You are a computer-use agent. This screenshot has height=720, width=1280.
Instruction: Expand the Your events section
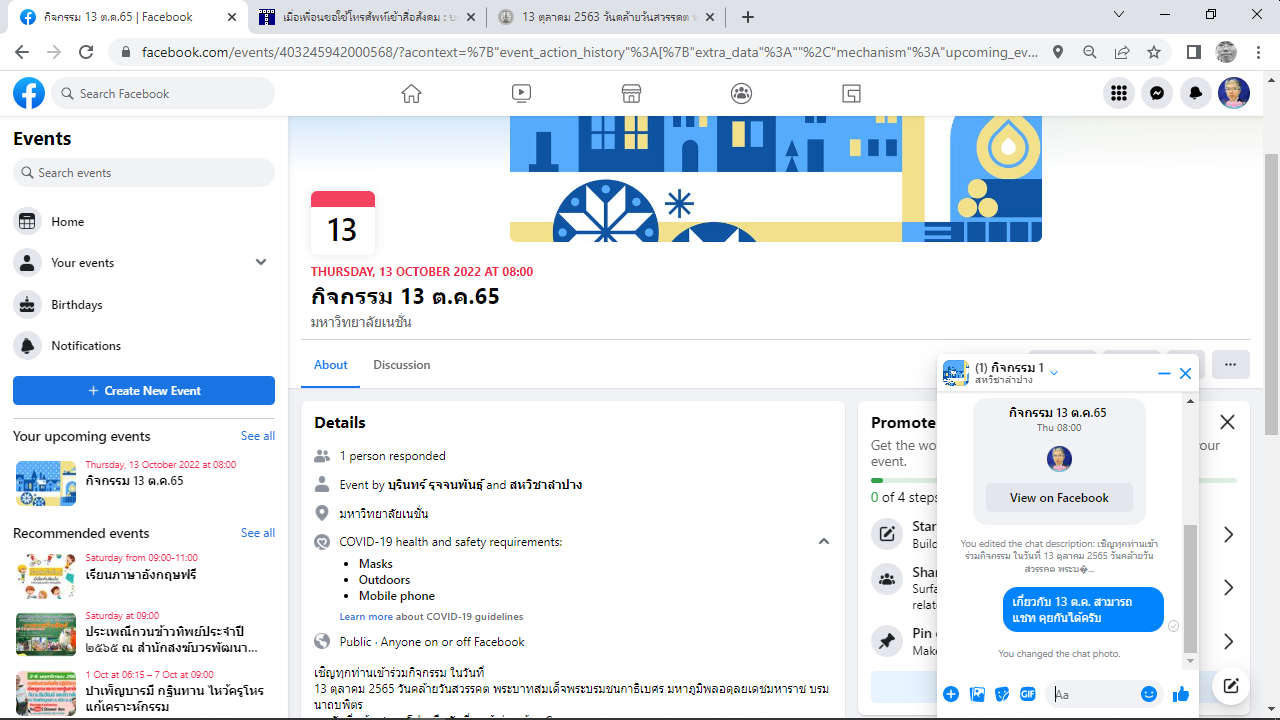pos(261,263)
